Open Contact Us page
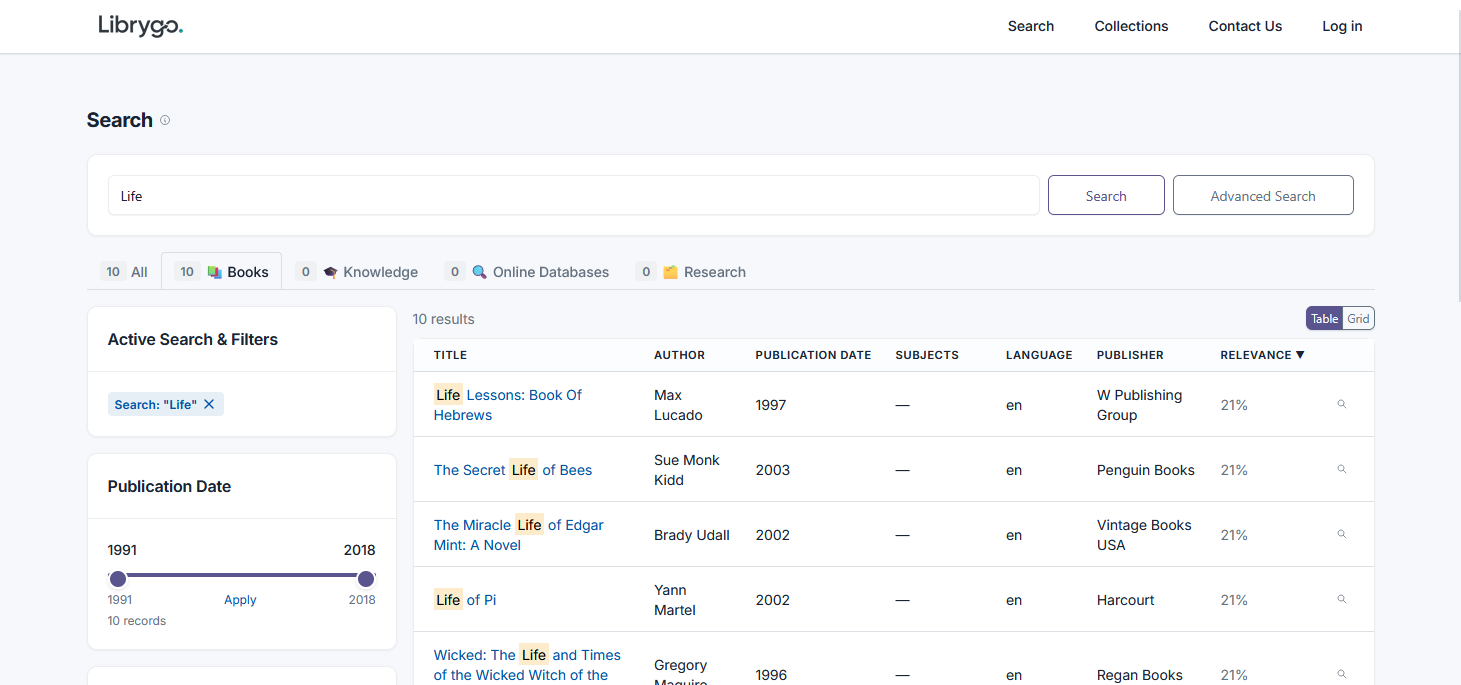Image resolution: width=1461 pixels, height=685 pixels. 1245,26
